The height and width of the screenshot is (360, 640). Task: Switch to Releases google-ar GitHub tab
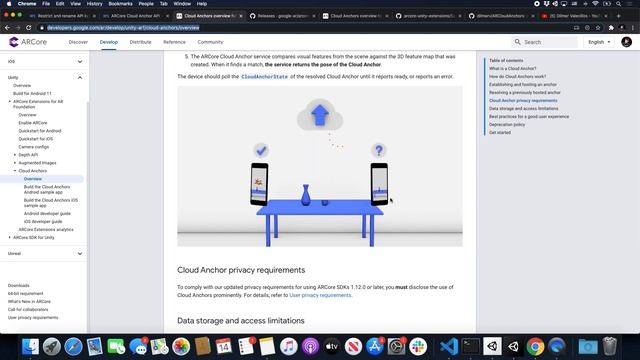(x=282, y=16)
